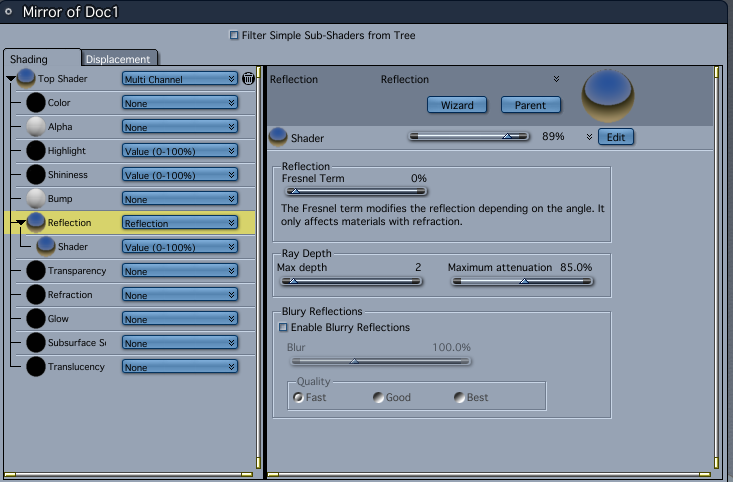Click the Max depth slider
Screen dimensions: 733x482
coord(351,281)
